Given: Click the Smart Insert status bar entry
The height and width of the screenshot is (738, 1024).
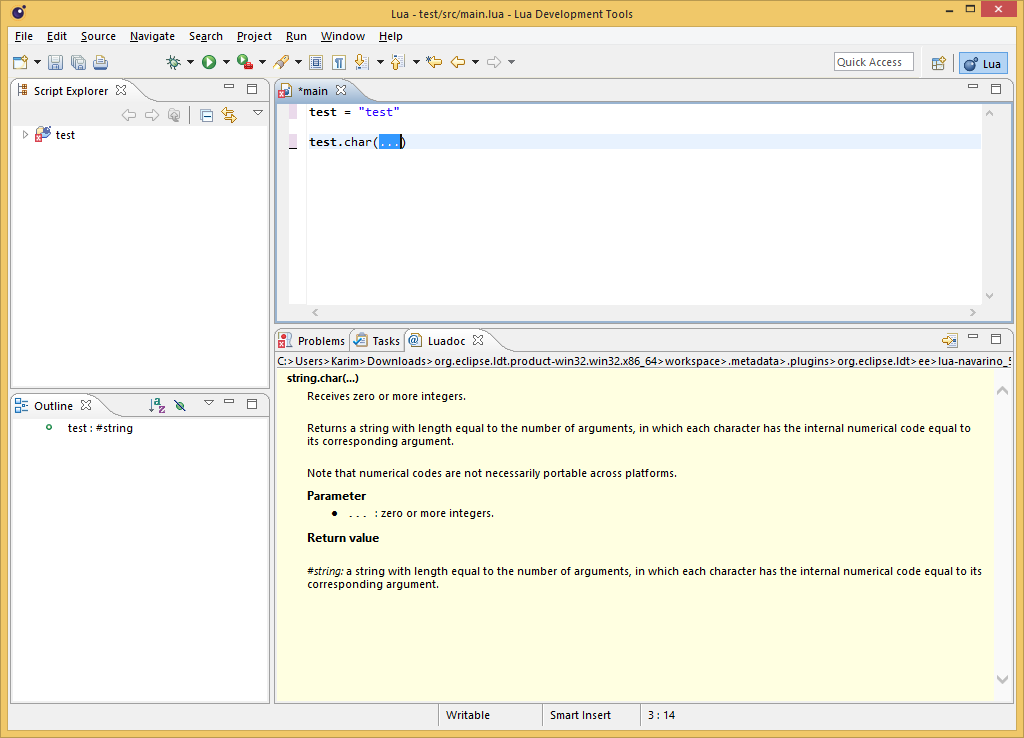Looking at the screenshot, I should (580, 715).
